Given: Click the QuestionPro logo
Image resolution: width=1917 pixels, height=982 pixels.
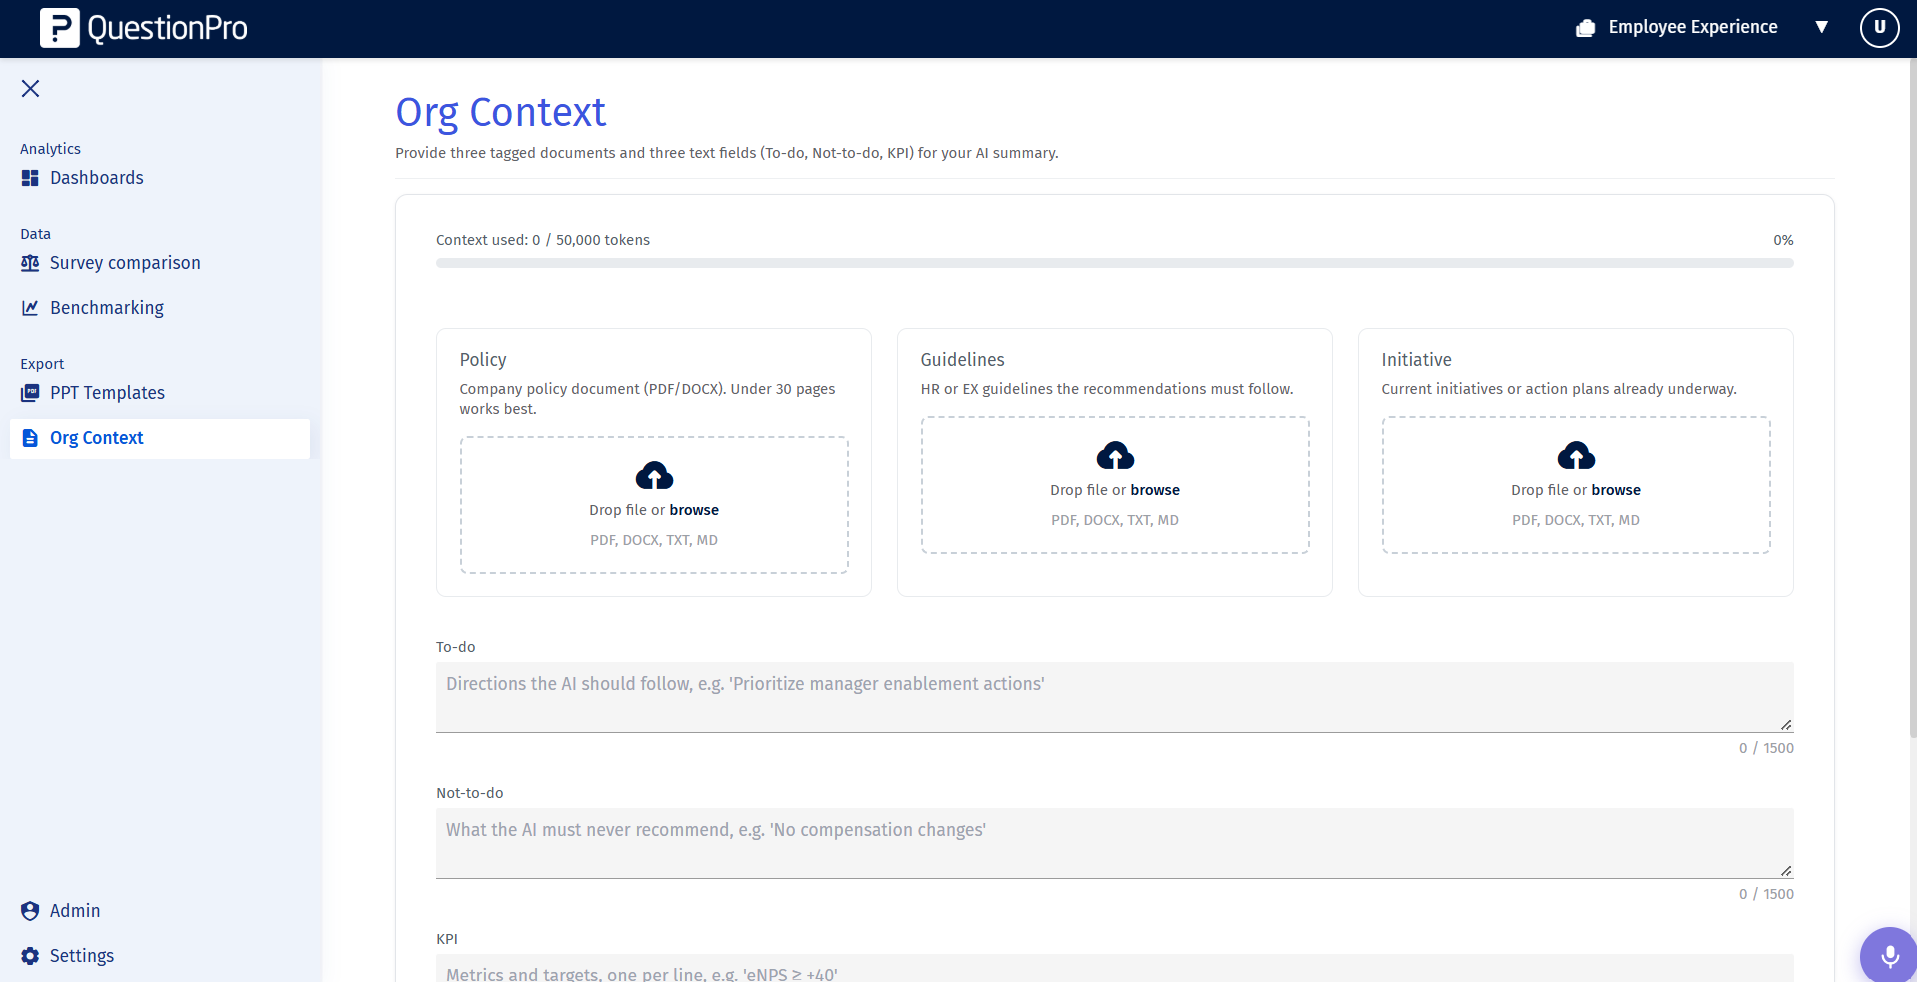Looking at the screenshot, I should 144,28.
